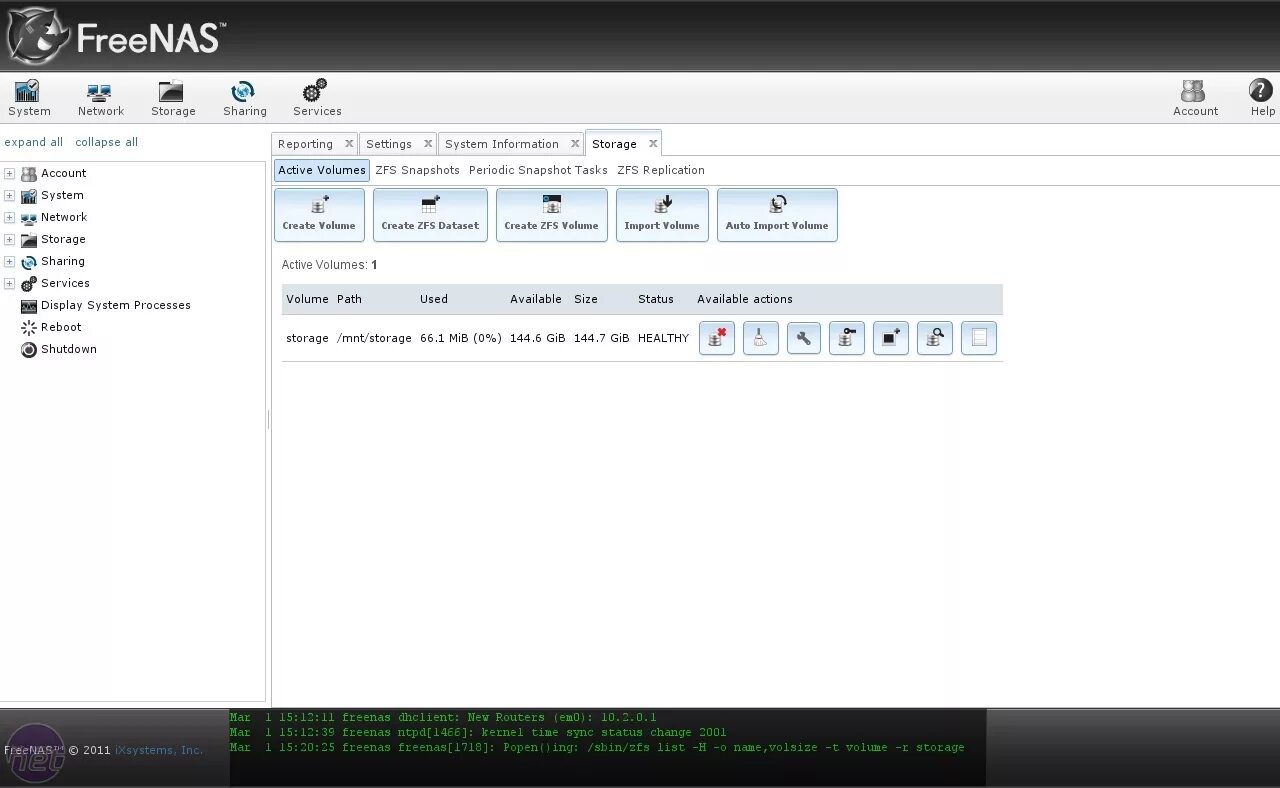1280x788 pixels.
Task: Select the Active Volumes sub-tab
Action: point(322,170)
